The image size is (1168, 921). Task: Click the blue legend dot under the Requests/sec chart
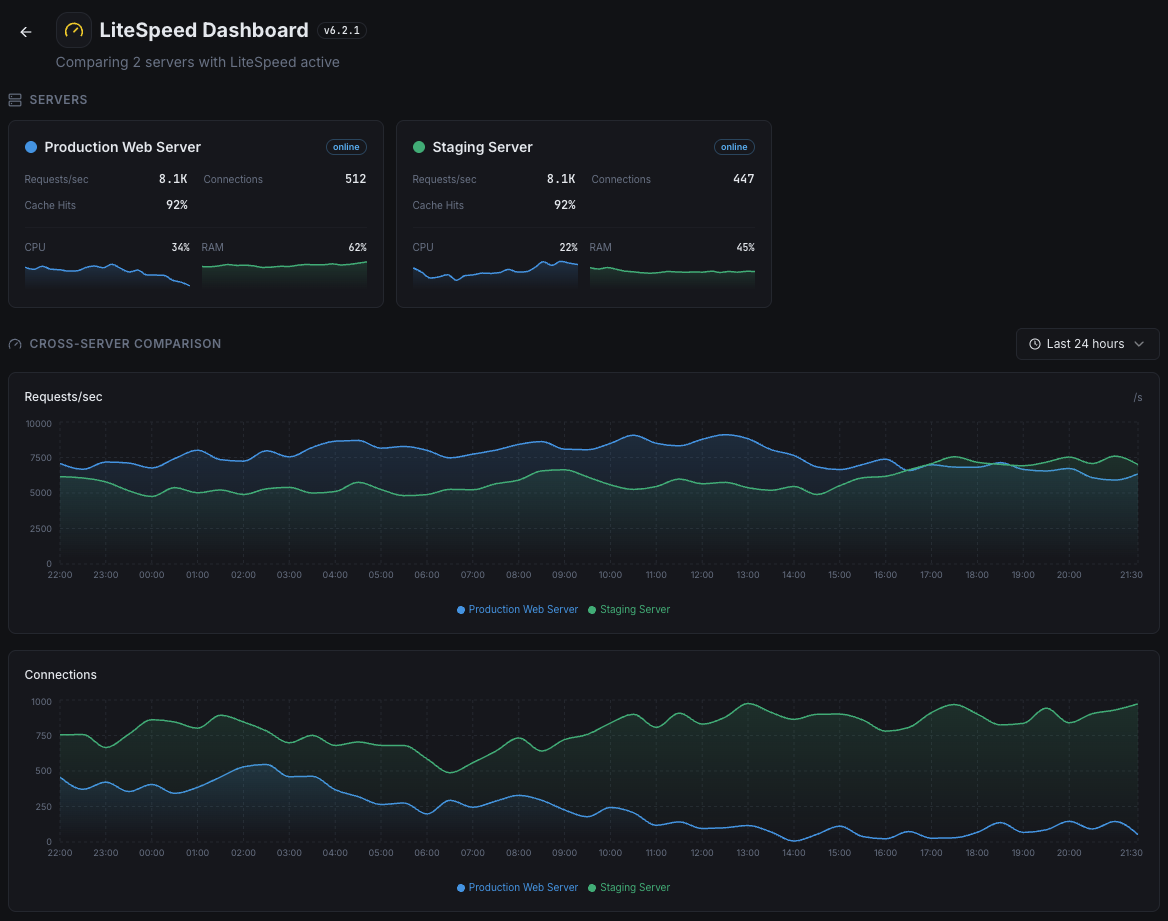(459, 609)
